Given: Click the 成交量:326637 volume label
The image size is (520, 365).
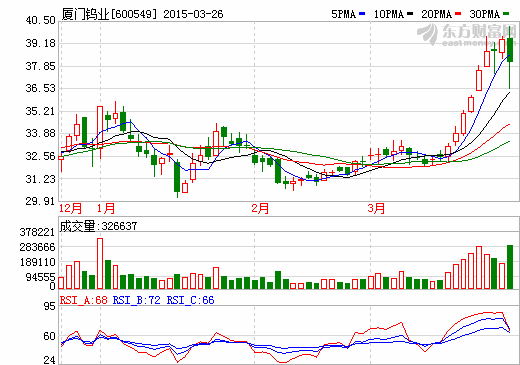Looking at the screenshot, I should 98,226.
